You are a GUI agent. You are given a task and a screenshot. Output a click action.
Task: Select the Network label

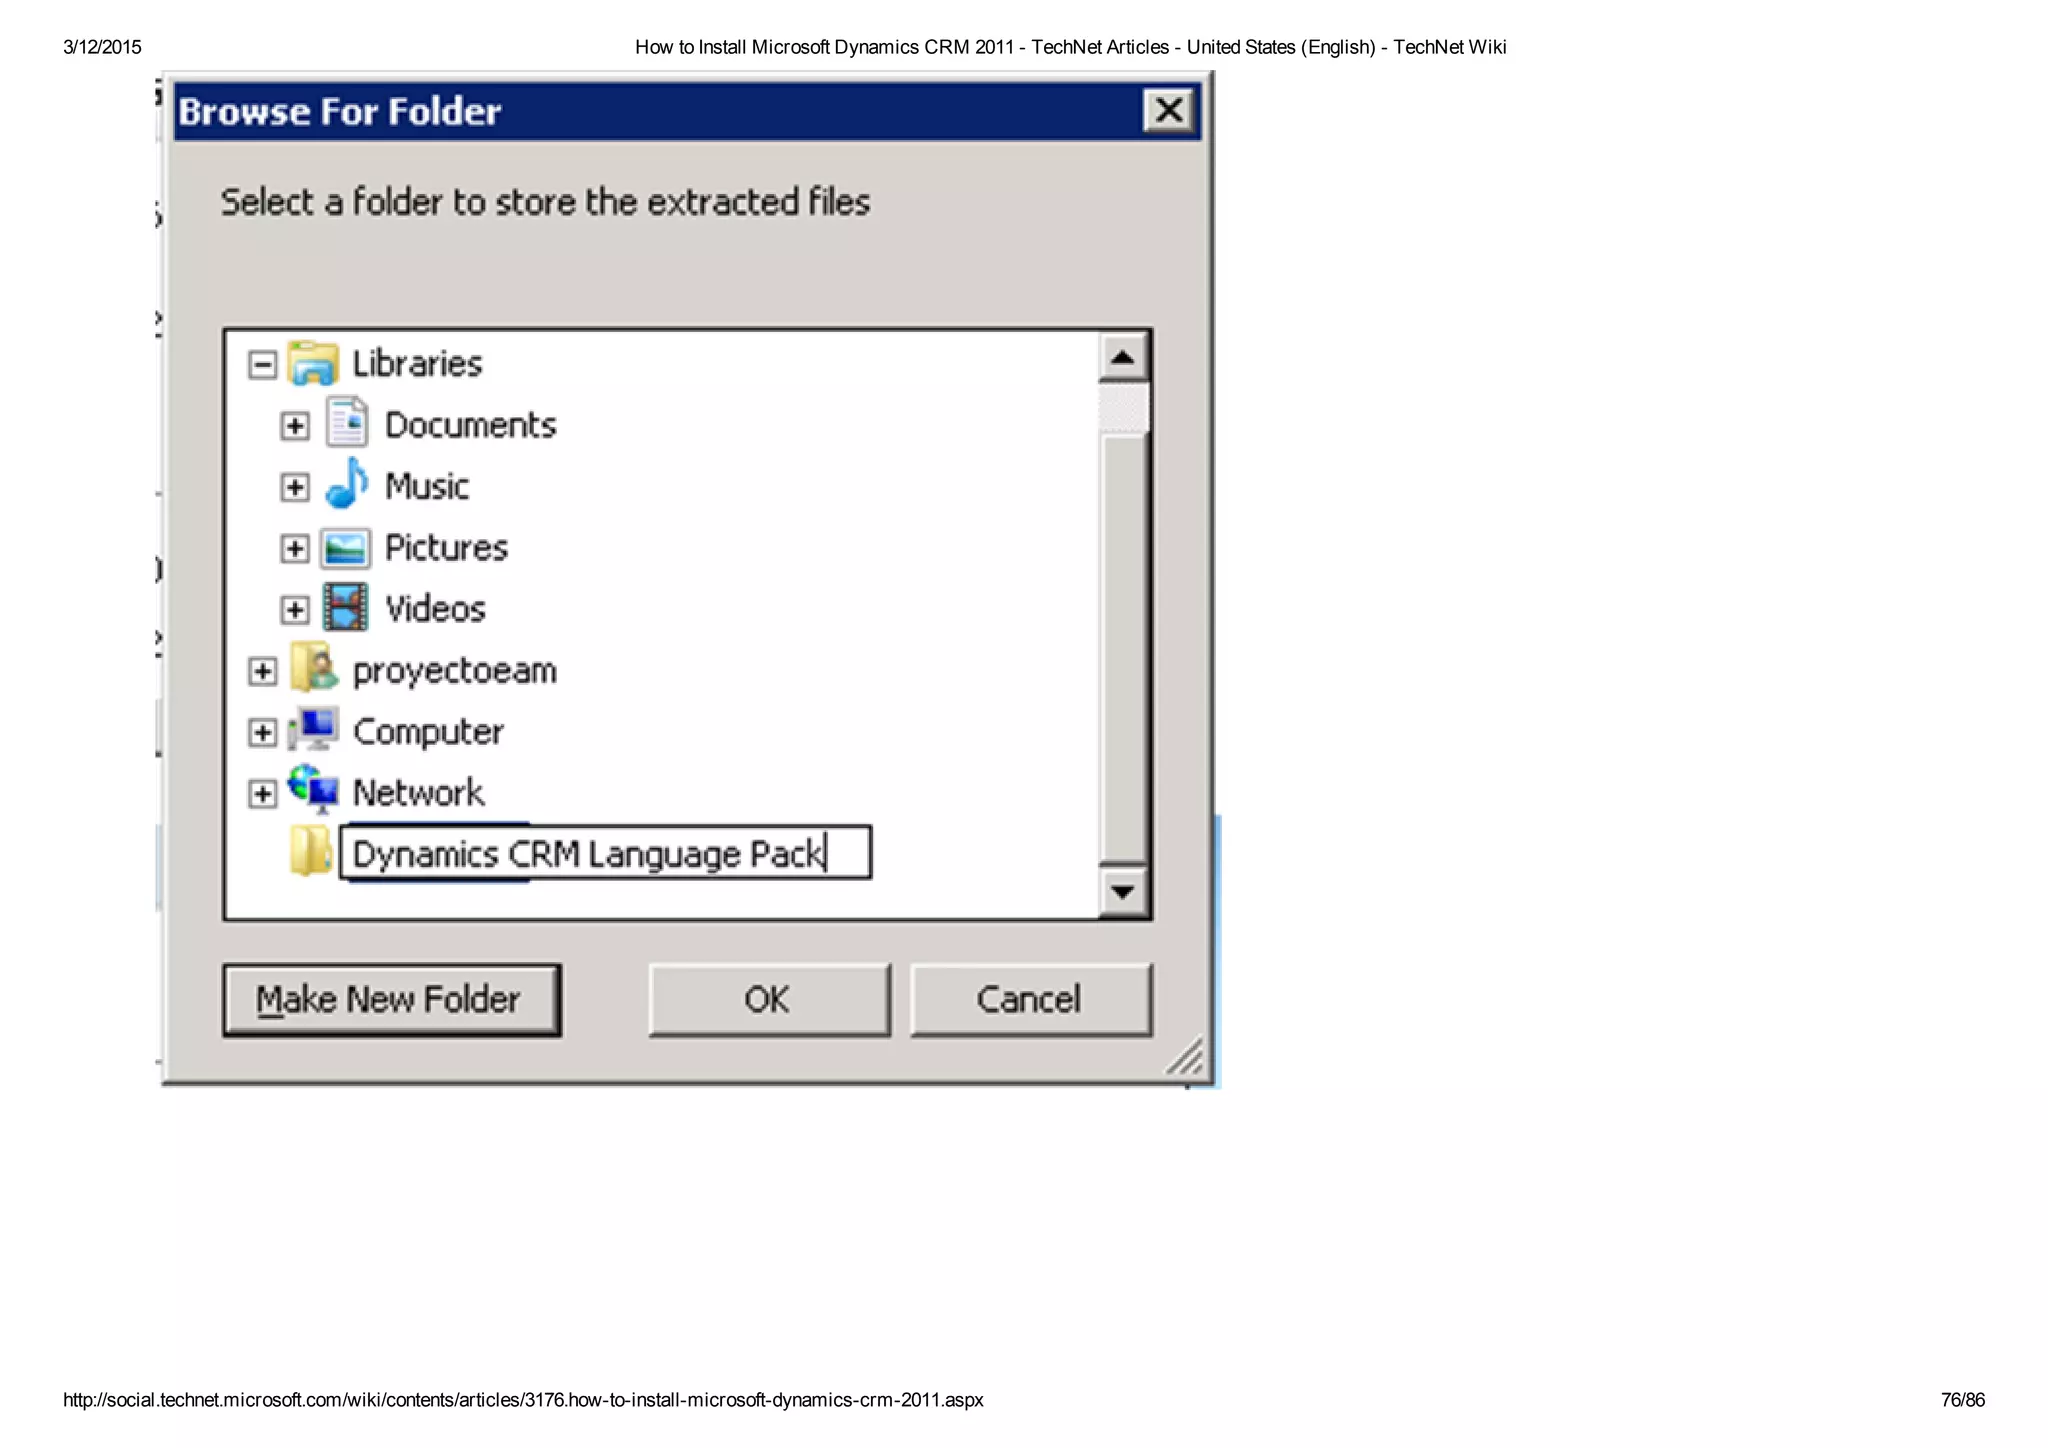418,793
